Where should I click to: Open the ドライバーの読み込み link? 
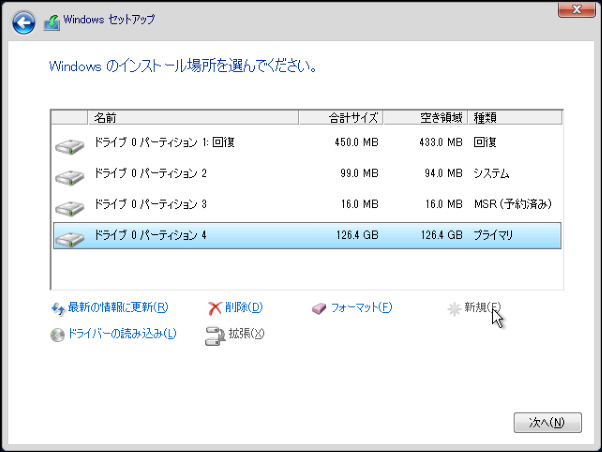coord(122,334)
